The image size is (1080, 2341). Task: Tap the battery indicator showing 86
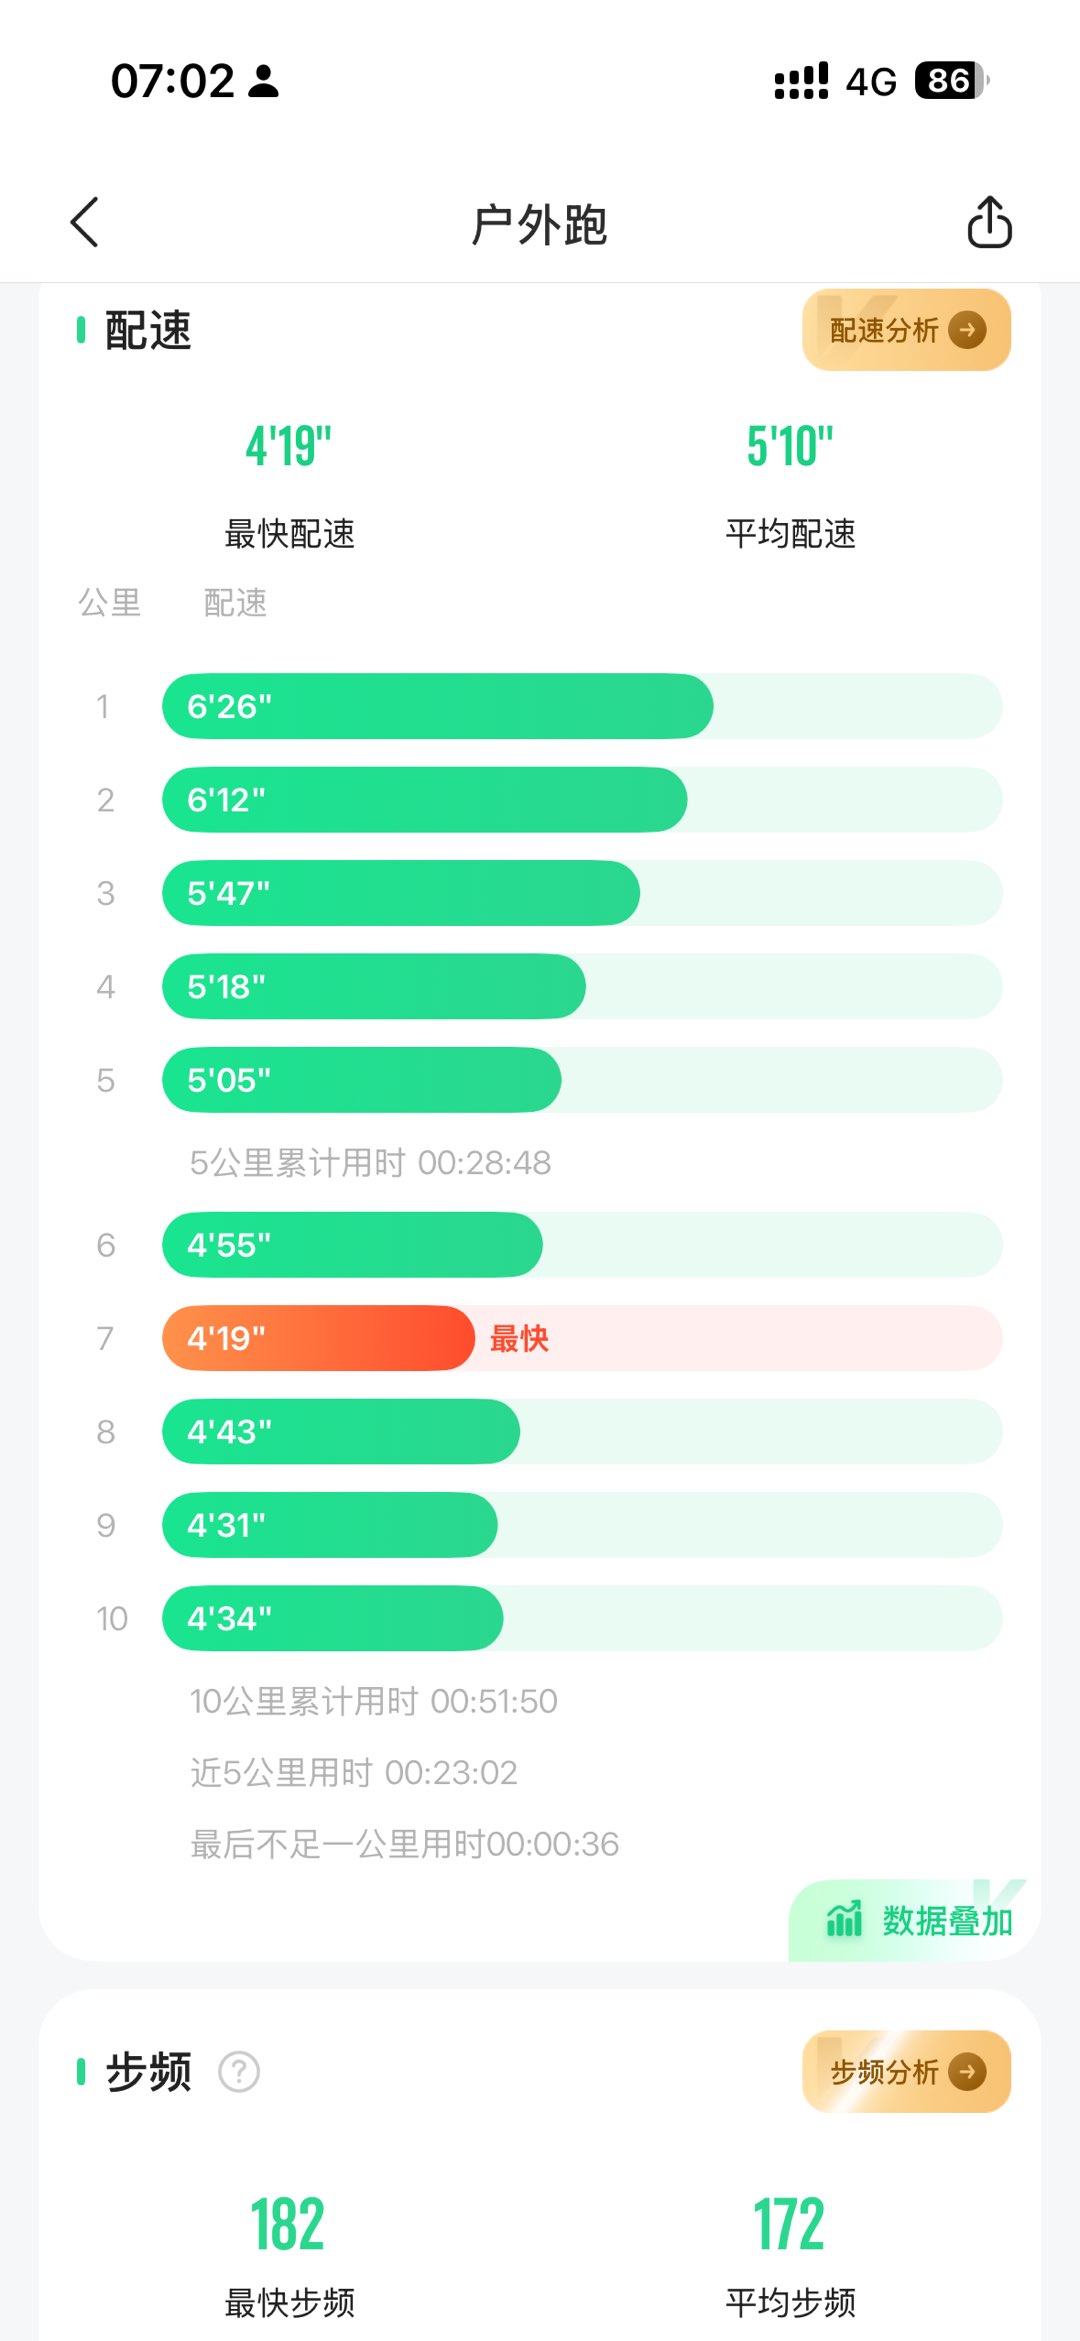(x=951, y=81)
